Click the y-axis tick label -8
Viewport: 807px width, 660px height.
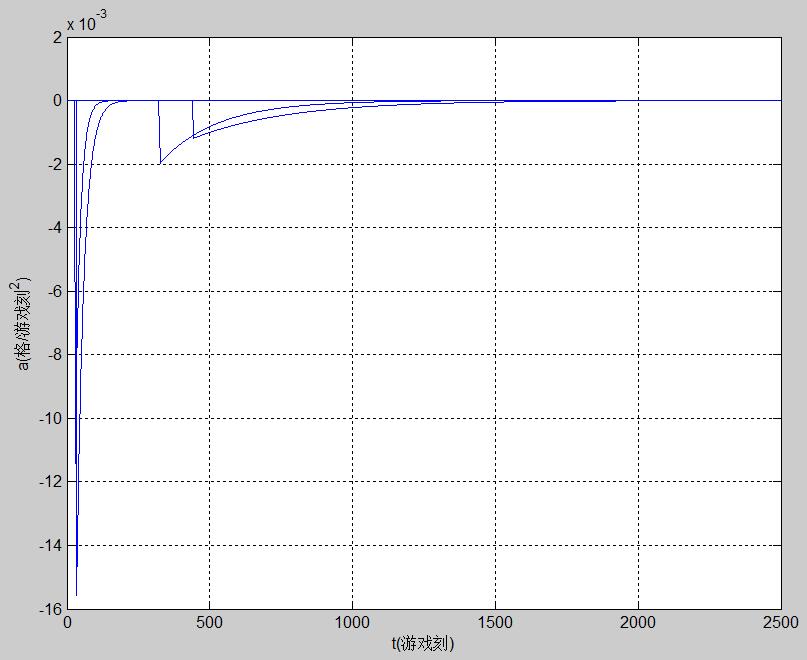[x=55, y=355]
